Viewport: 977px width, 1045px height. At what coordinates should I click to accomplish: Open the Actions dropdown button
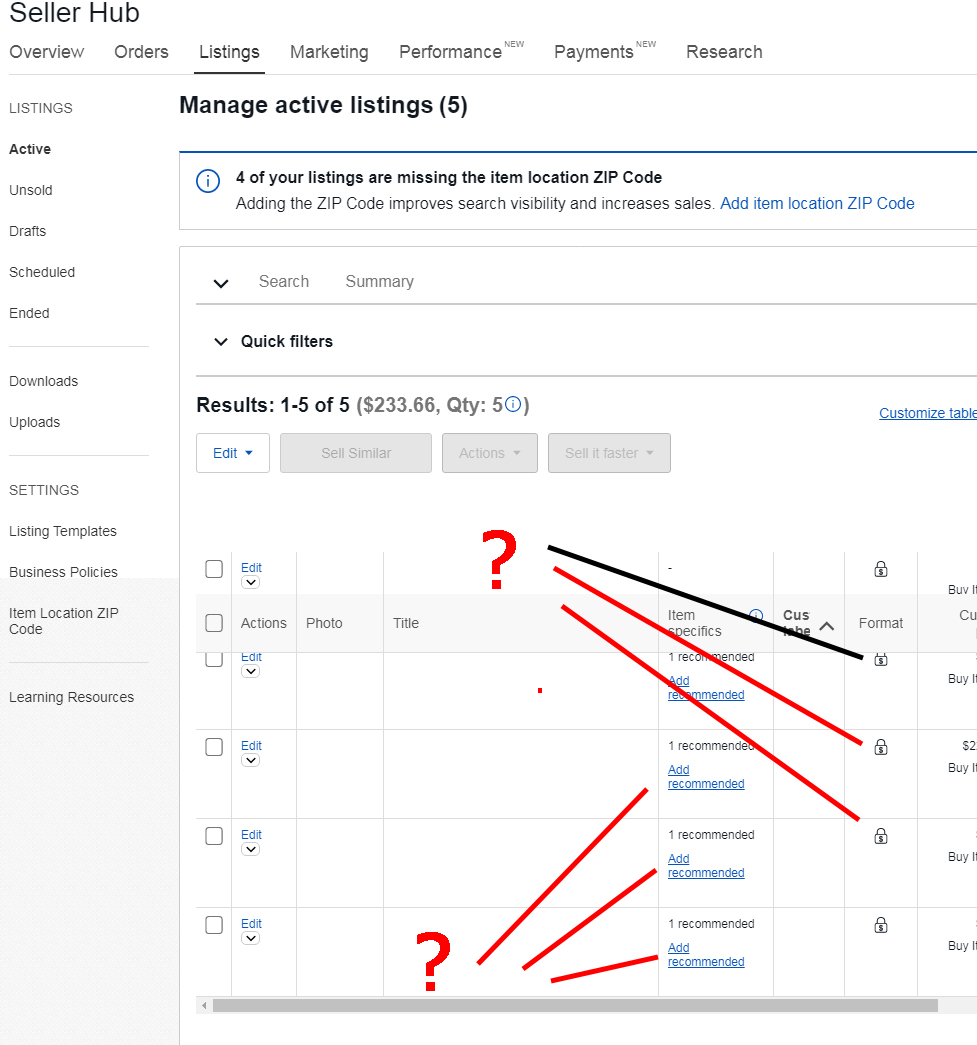click(x=490, y=453)
